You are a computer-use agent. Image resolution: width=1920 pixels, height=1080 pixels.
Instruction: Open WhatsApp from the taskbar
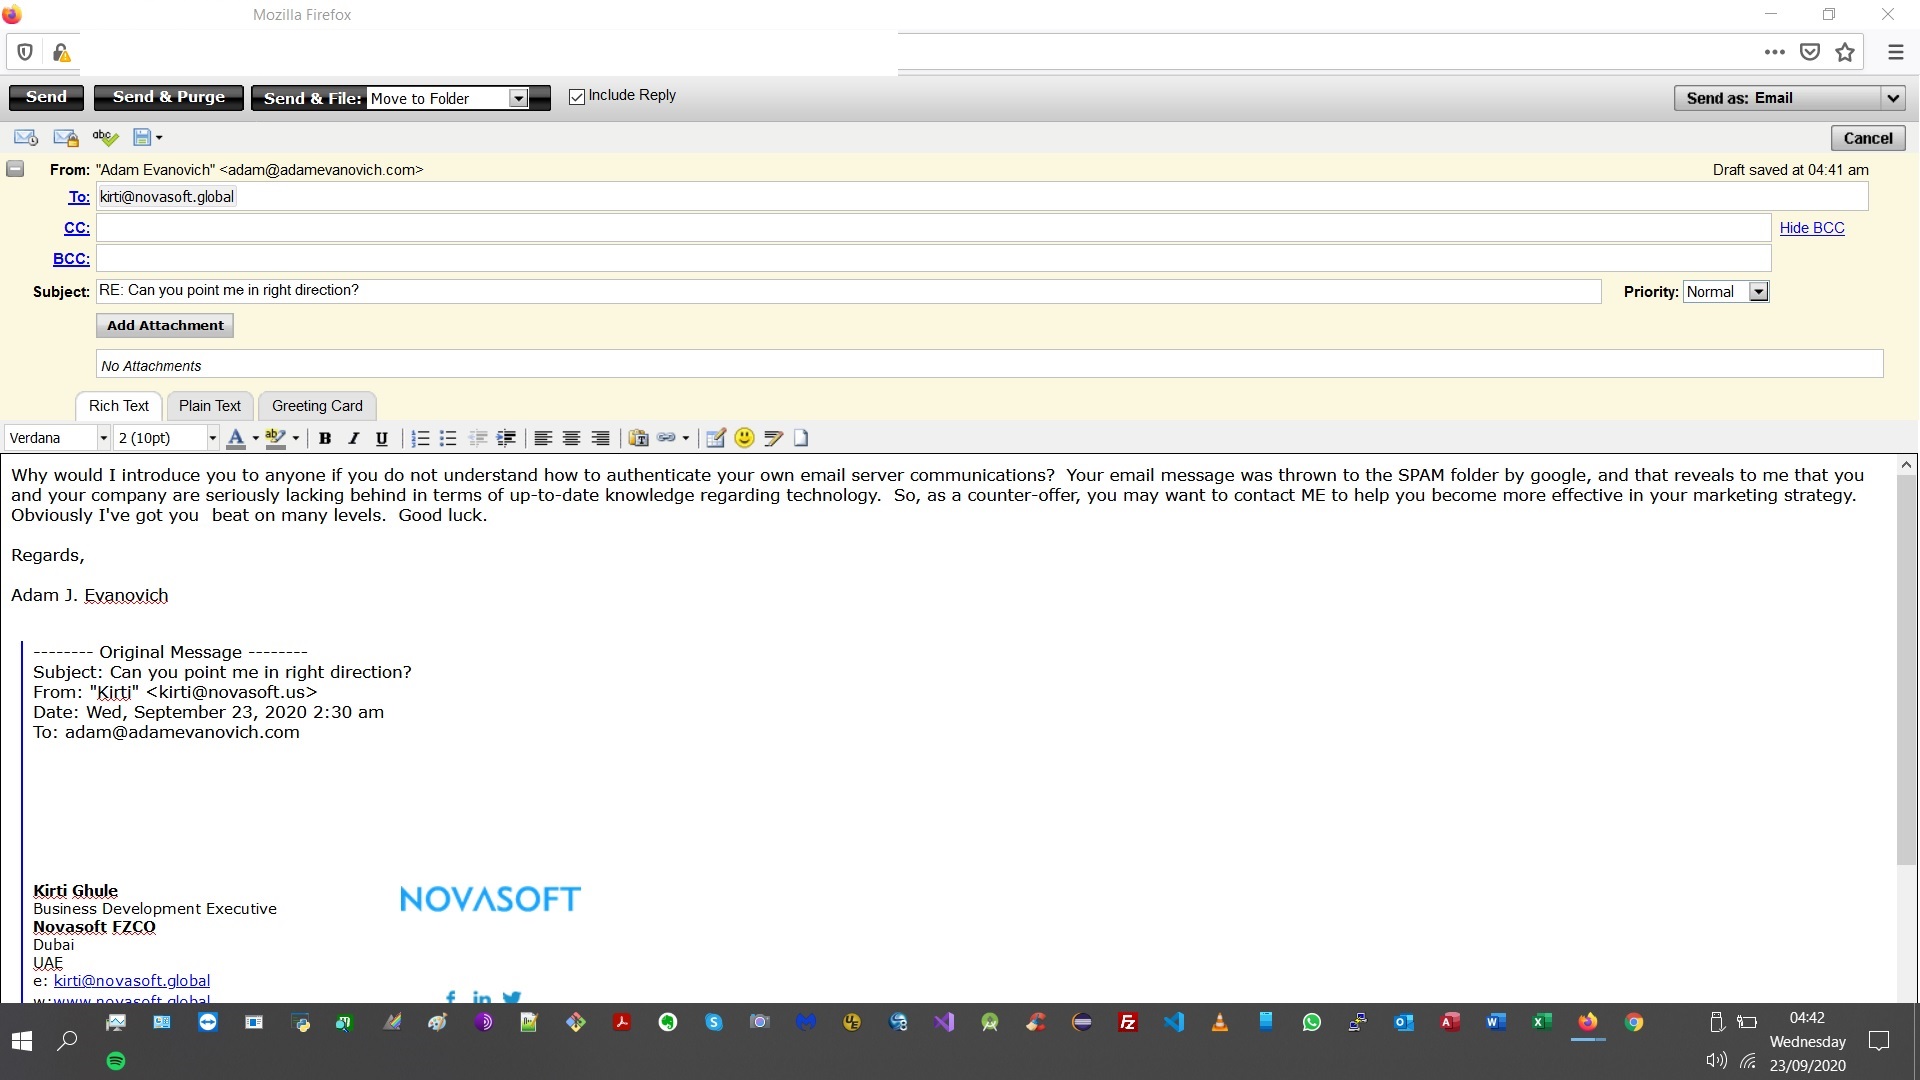click(1312, 1022)
